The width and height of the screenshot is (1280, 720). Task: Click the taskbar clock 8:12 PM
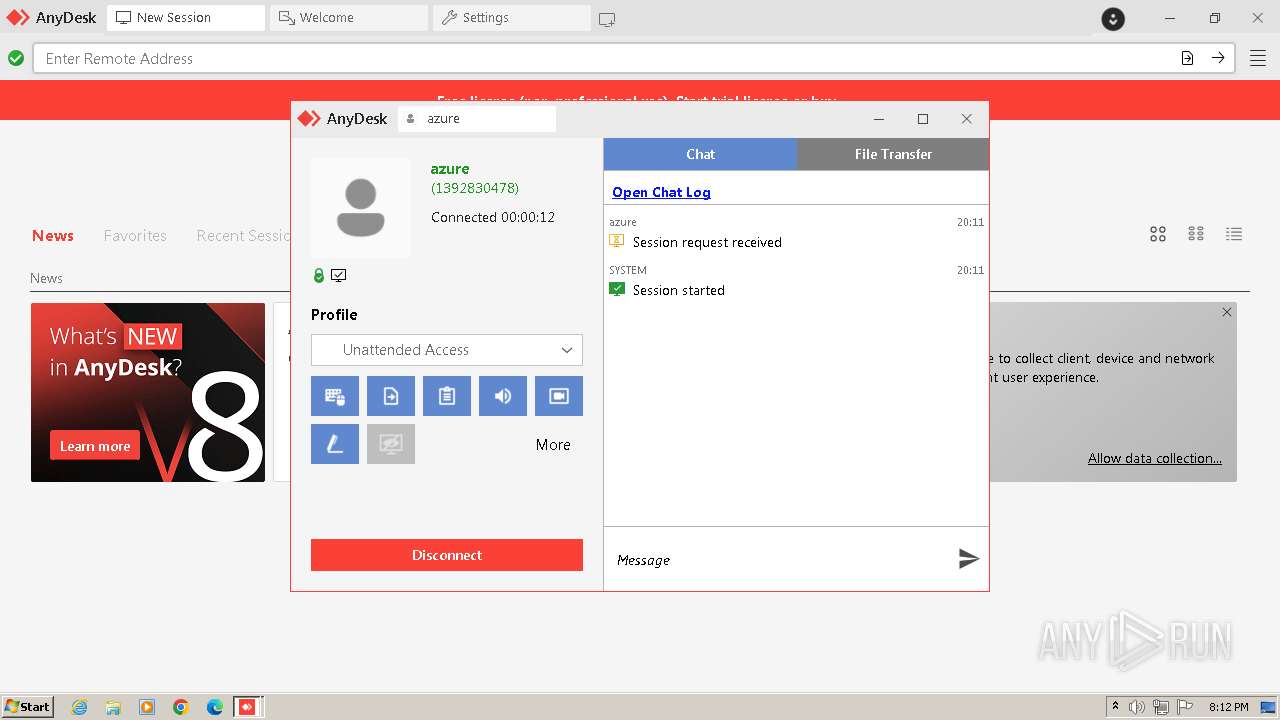[x=1228, y=707]
